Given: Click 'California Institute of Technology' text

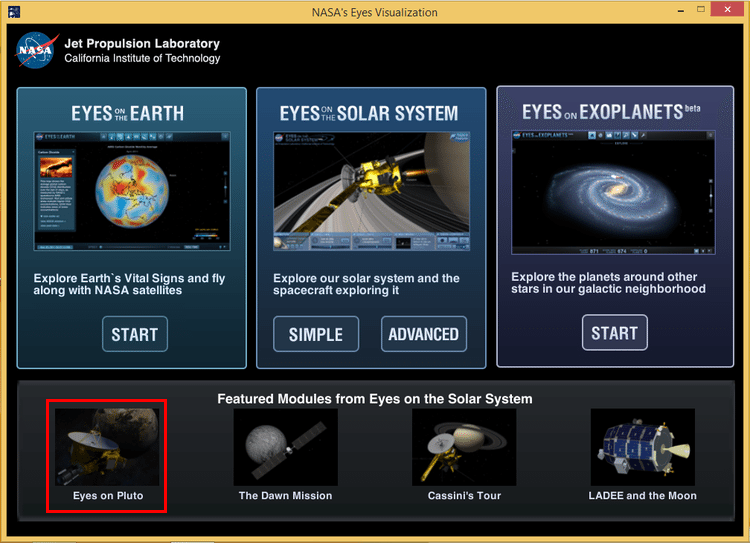Looking at the screenshot, I should (142, 58).
